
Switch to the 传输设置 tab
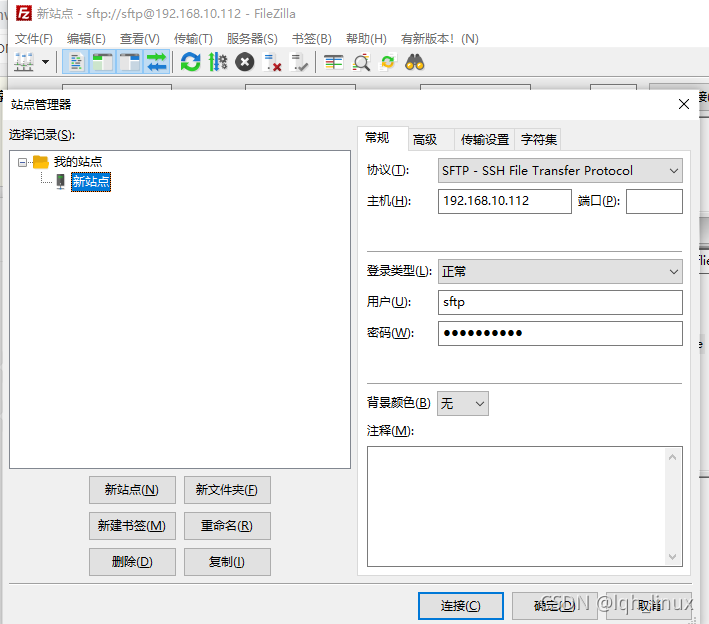pos(485,140)
